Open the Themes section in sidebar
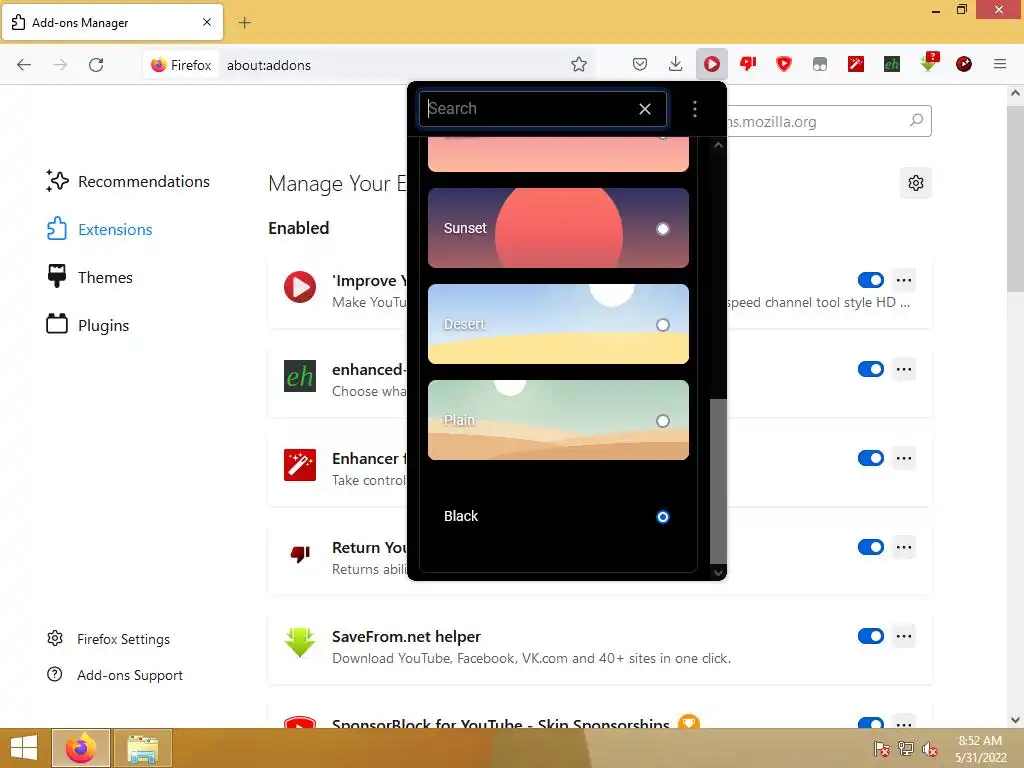Image resolution: width=1024 pixels, height=768 pixels. tap(90, 278)
